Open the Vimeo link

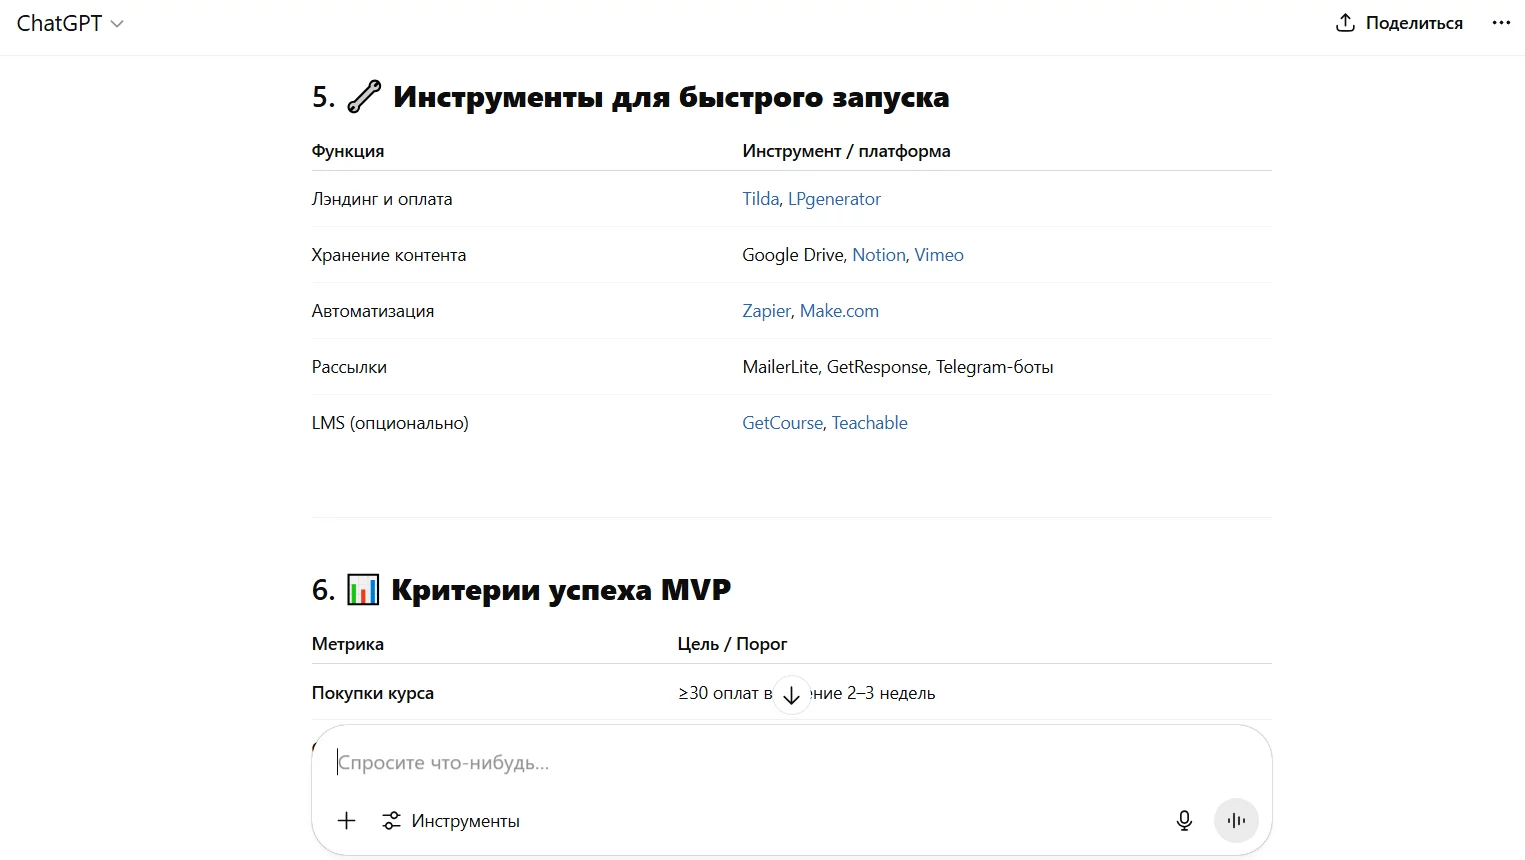(x=939, y=255)
